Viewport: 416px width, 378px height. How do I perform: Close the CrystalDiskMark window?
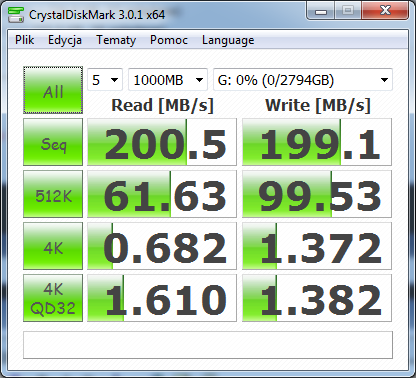[x=385, y=11]
